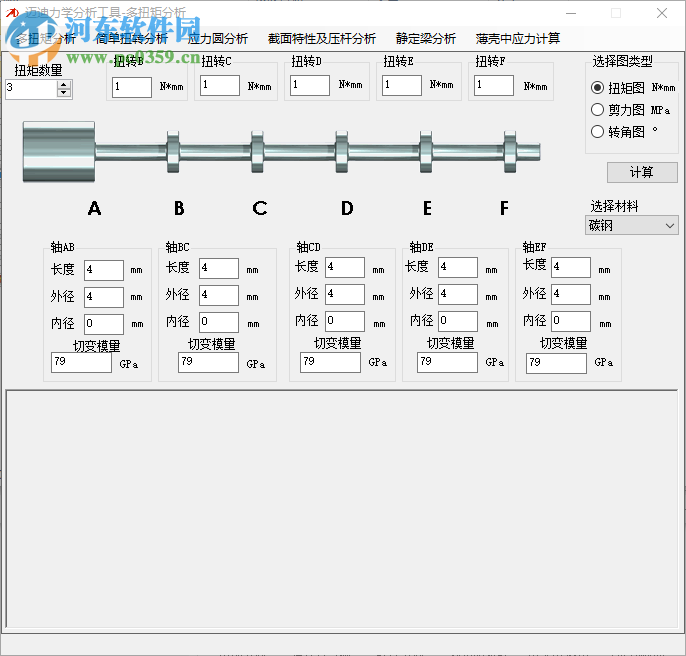
Task: Click 轴DE 切变模量 input field
Action: [x=447, y=362]
